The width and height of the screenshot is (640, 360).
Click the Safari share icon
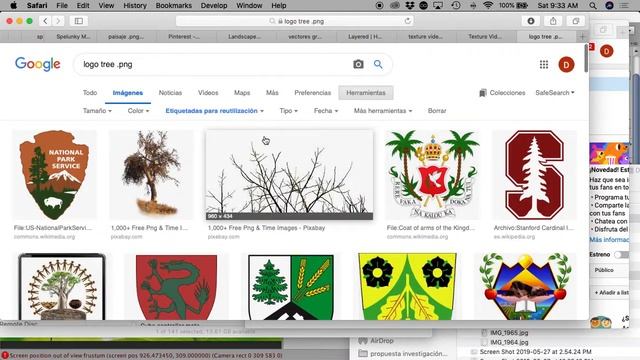[x=553, y=21]
